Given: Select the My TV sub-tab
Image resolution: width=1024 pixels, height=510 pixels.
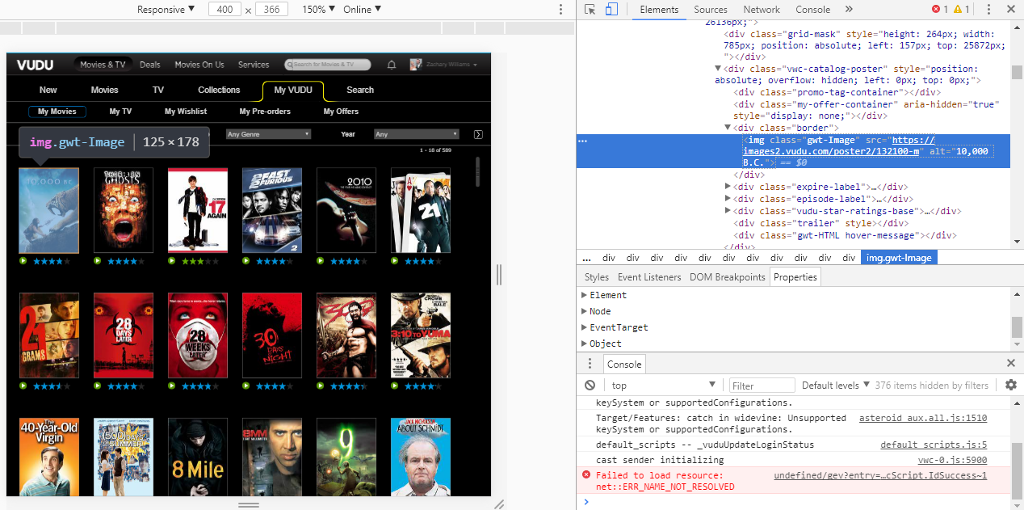Looking at the screenshot, I should [x=121, y=112].
